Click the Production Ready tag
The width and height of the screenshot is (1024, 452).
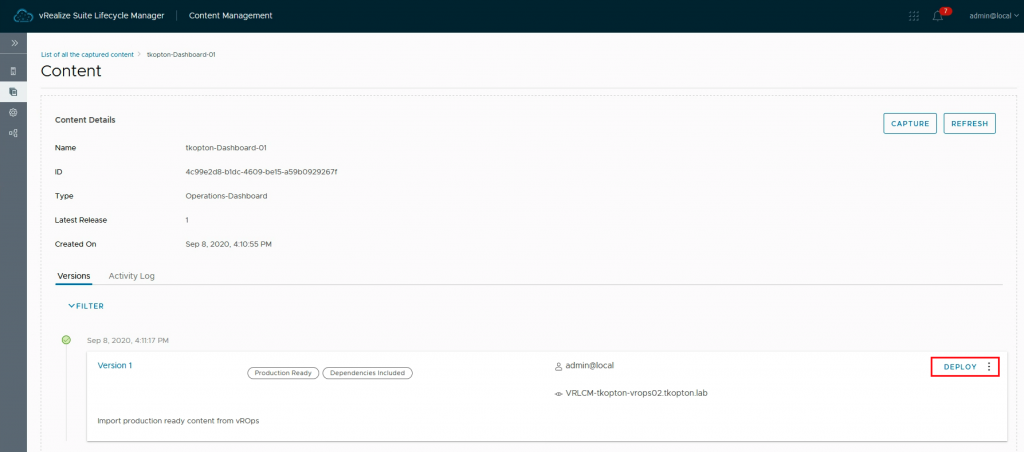tap(283, 373)
